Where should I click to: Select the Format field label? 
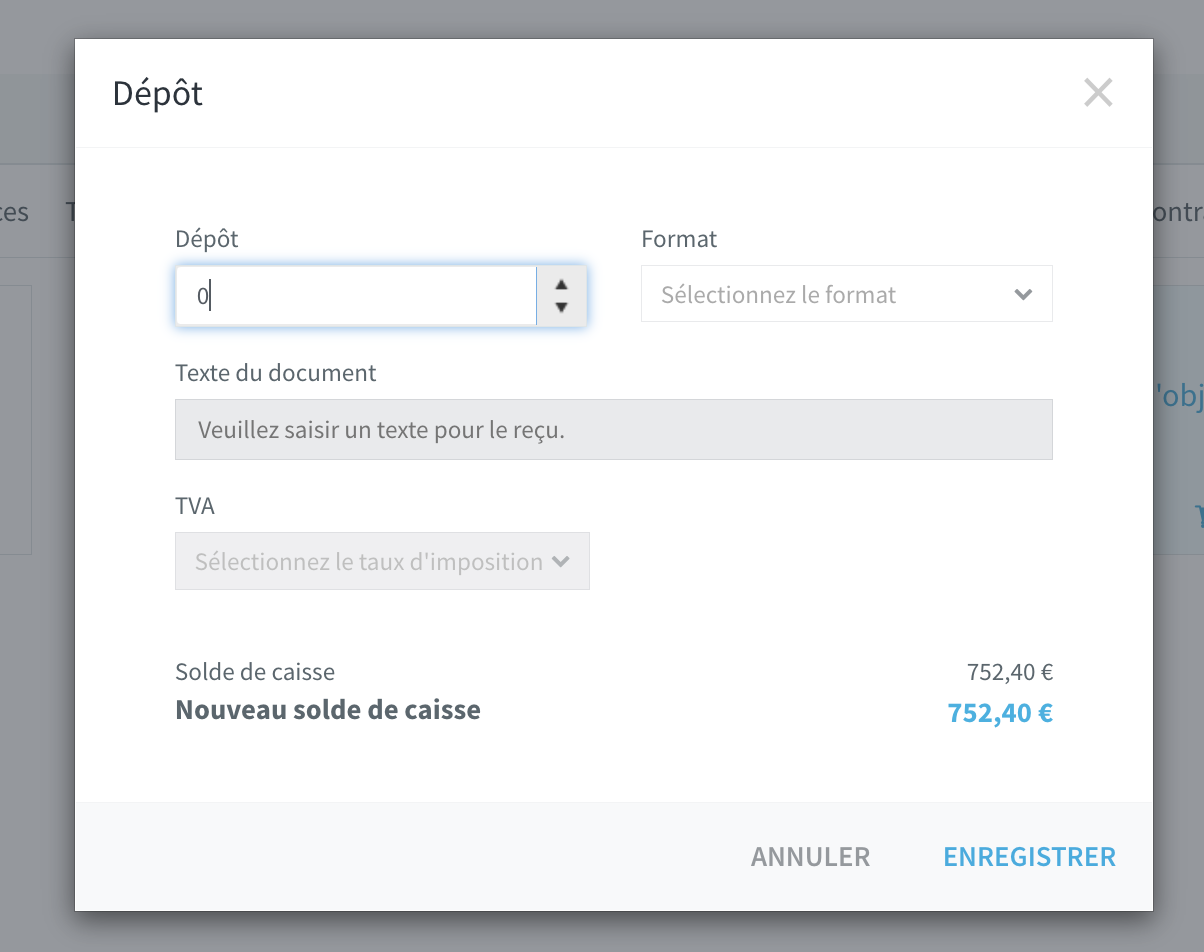[x=679, y=239]
